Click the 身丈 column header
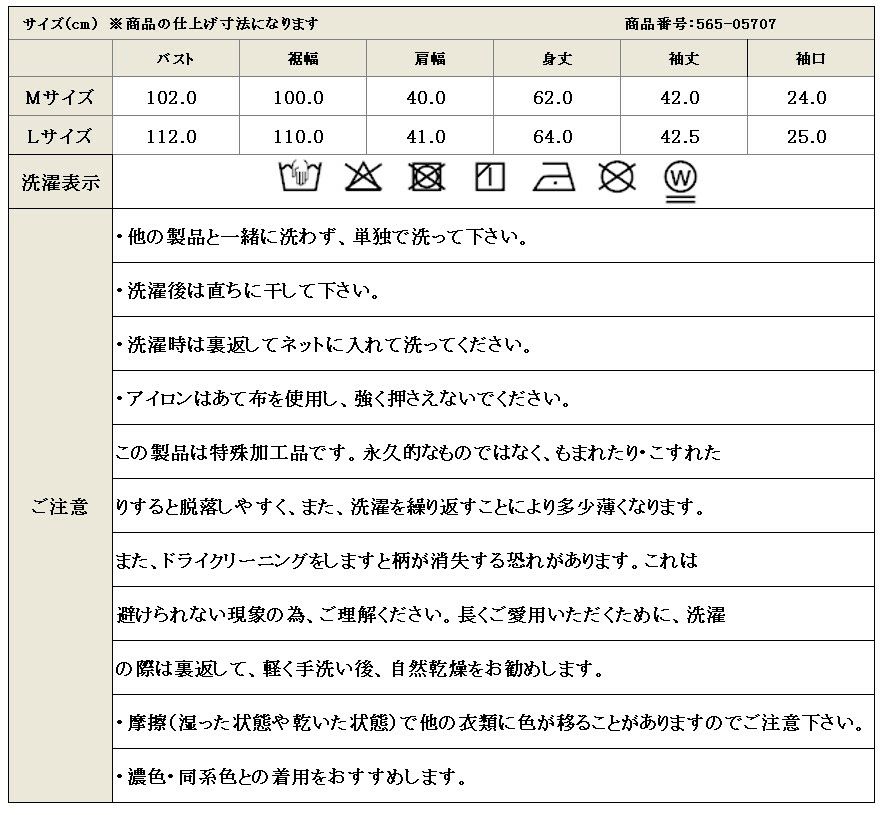The image size is (882, 815). pyautogui.click(x=557, y=59)
